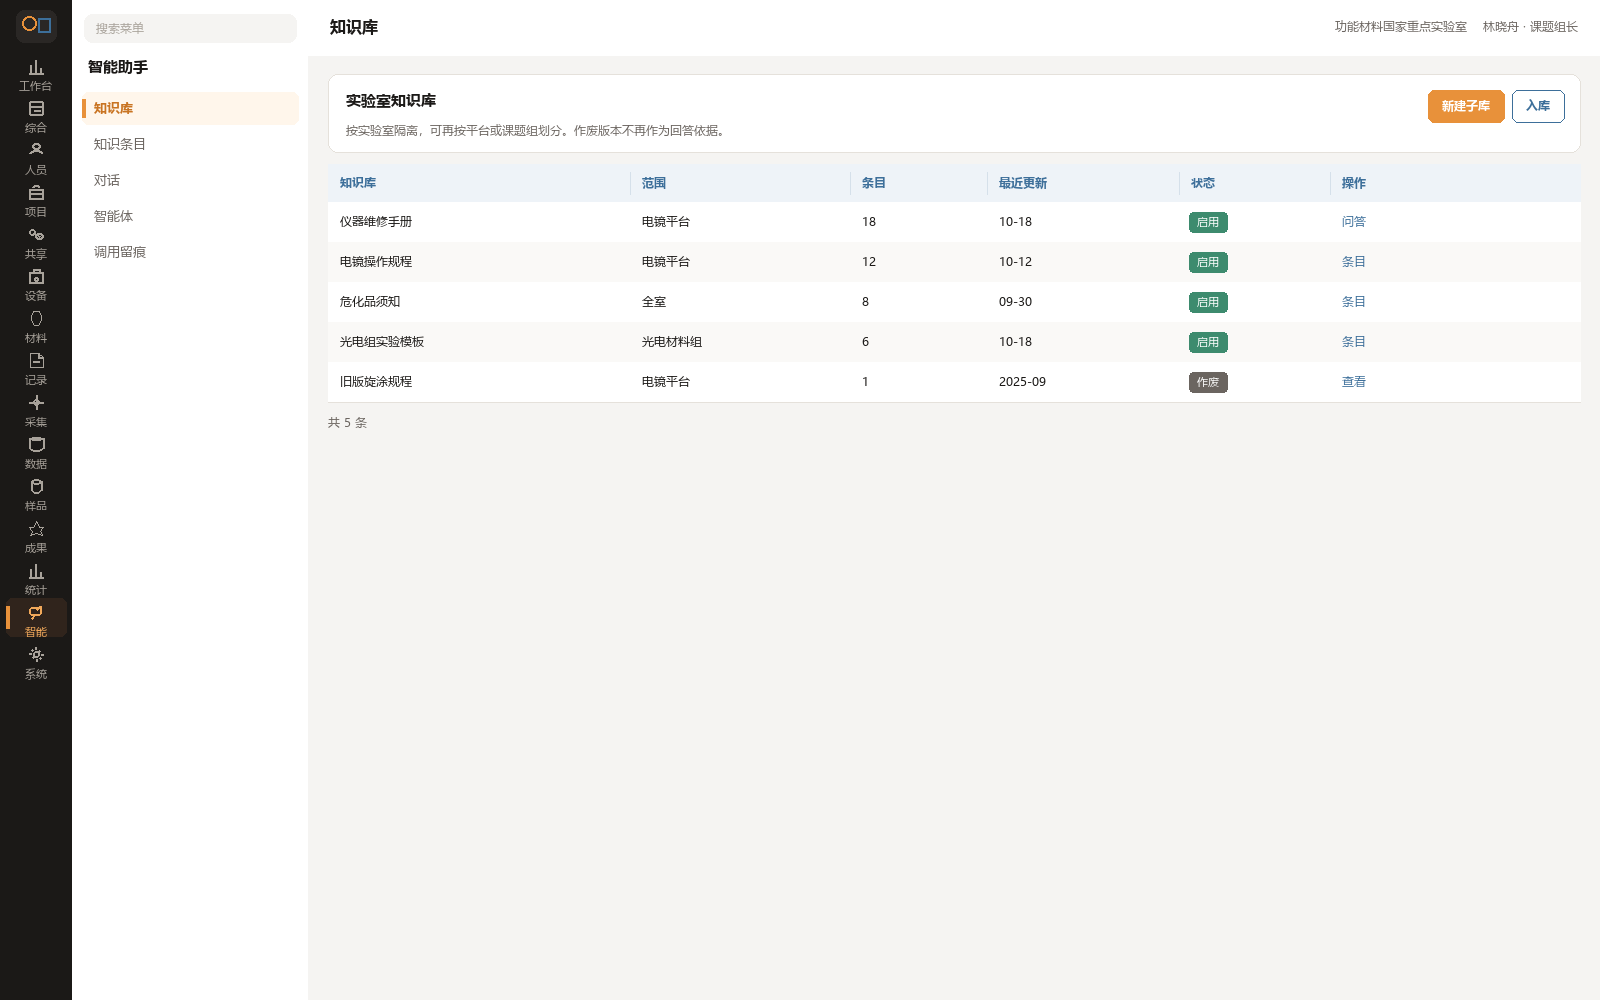Open the 数据 data icon
Viewport: 1600px width, 1000px height.
[36, 454]
